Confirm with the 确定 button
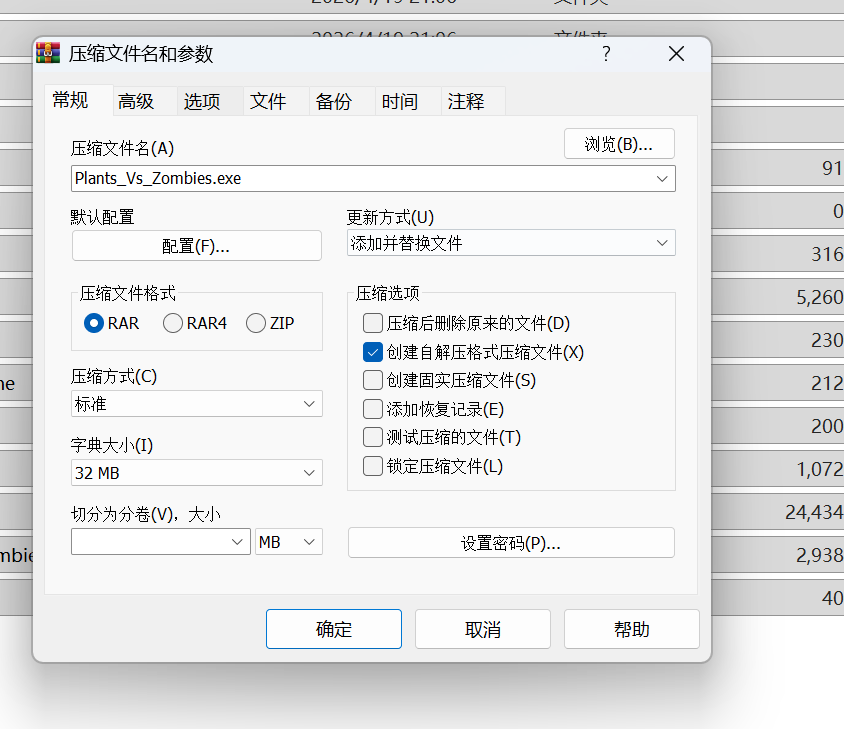The image size is (844, 729). 333,629
